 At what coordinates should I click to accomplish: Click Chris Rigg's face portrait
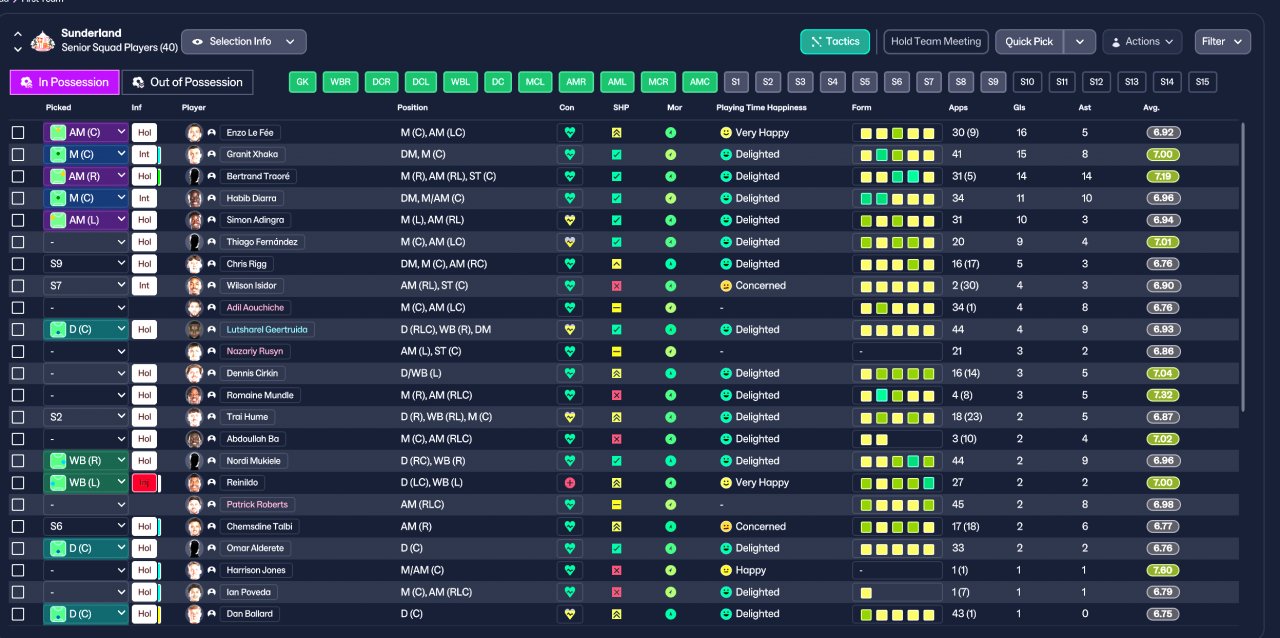(194, 264)
